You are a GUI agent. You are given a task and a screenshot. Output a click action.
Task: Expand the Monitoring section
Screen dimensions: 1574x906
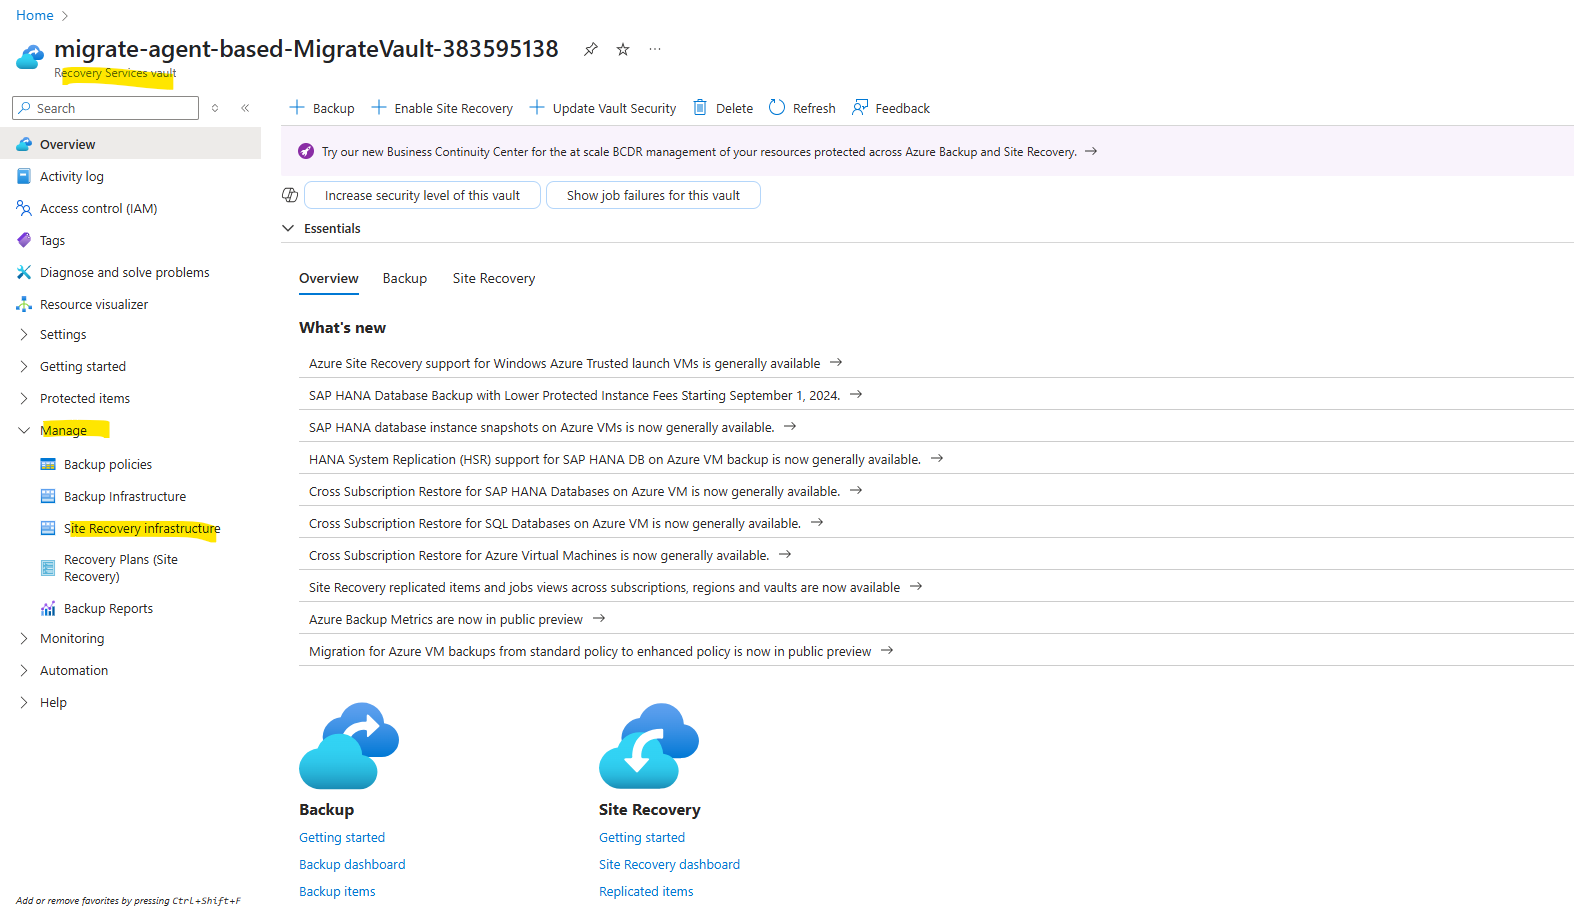[24, 638]
